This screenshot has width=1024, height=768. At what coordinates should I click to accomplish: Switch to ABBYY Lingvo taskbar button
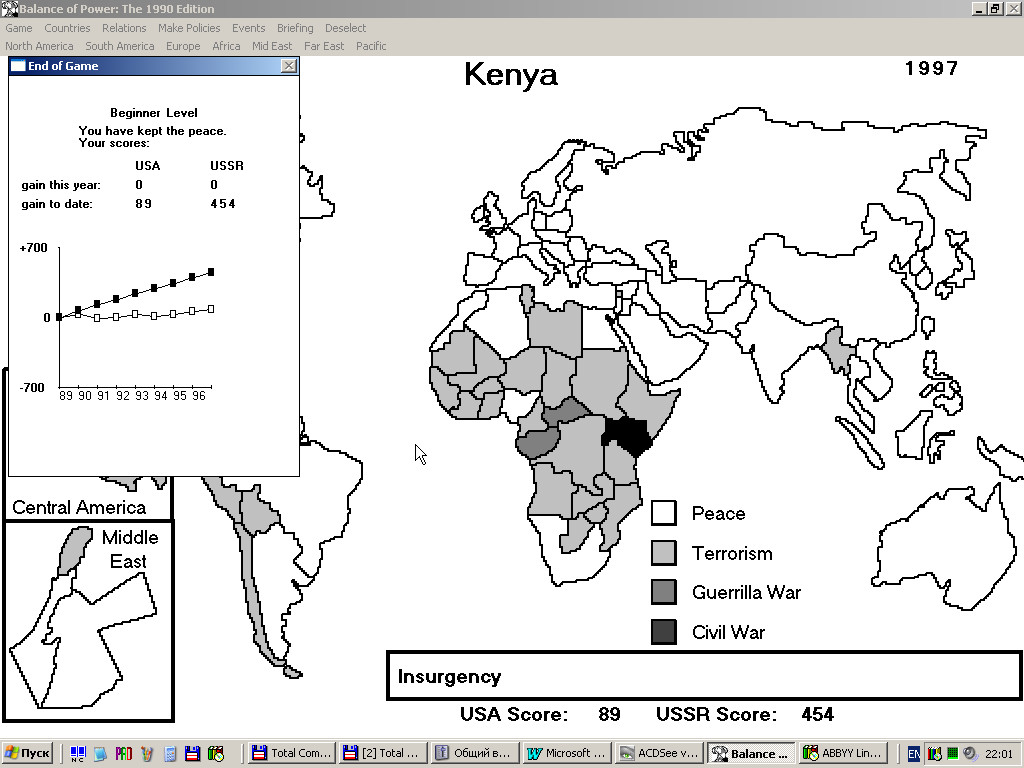(x=843, y=754)
